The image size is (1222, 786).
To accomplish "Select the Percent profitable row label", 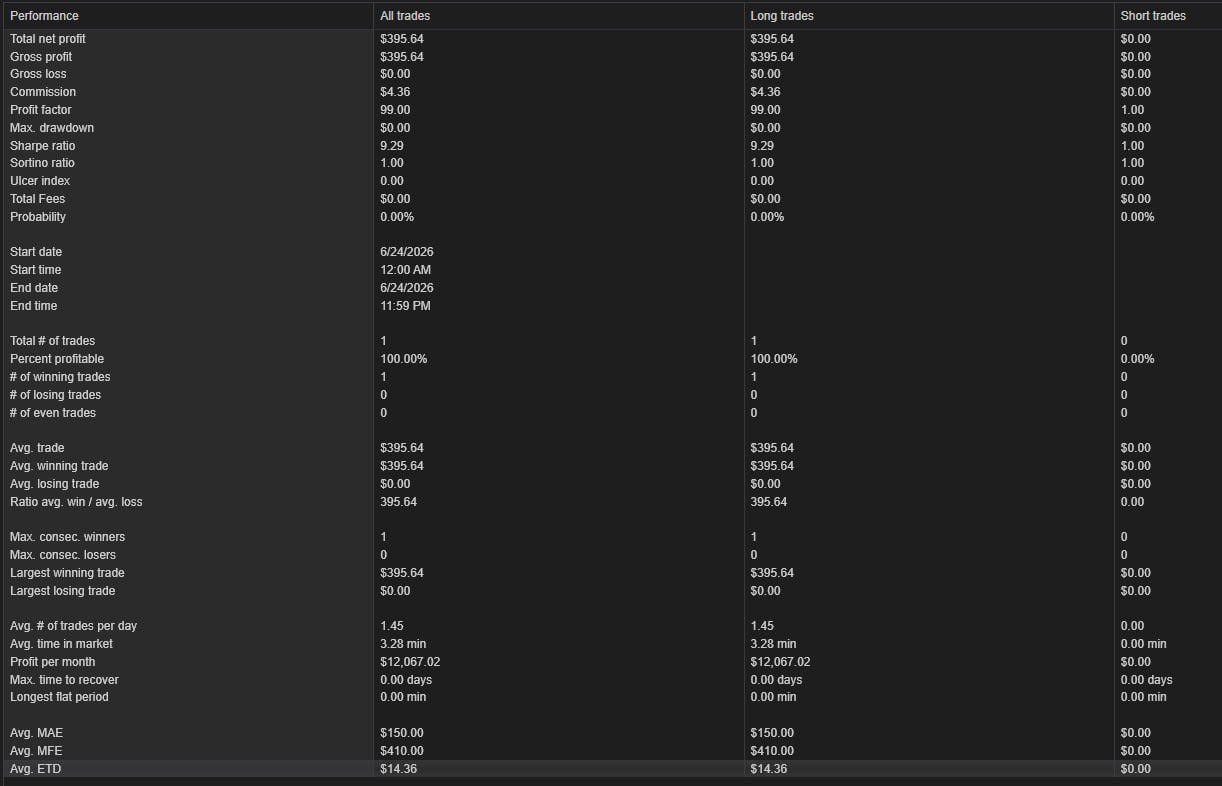I will pyautogui.click(x=57, y=359).
